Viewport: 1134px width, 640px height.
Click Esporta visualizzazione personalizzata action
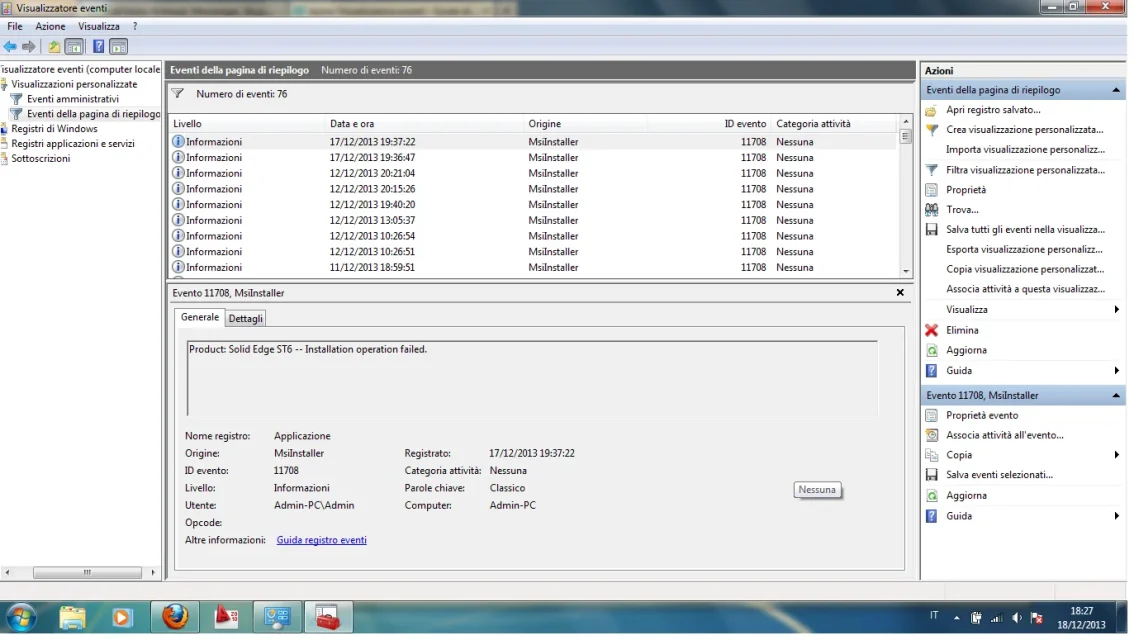point(1024,249)
